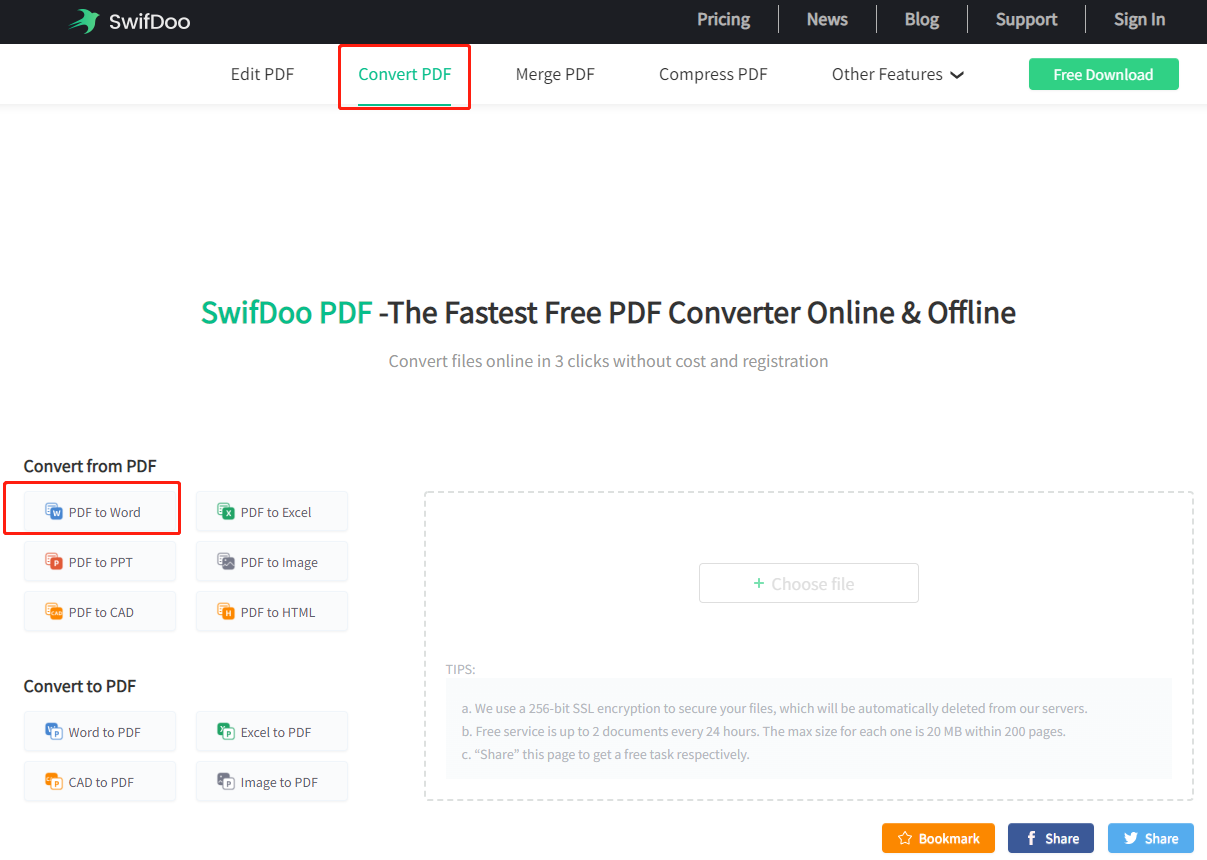Go to the Edit PDF tab
Viewport: 1207px width, 860px height.
click(262, 74)
